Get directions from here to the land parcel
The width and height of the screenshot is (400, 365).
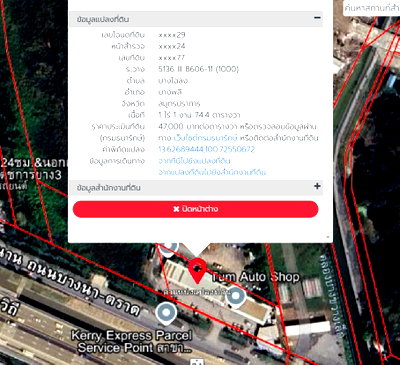pos(194,161)
